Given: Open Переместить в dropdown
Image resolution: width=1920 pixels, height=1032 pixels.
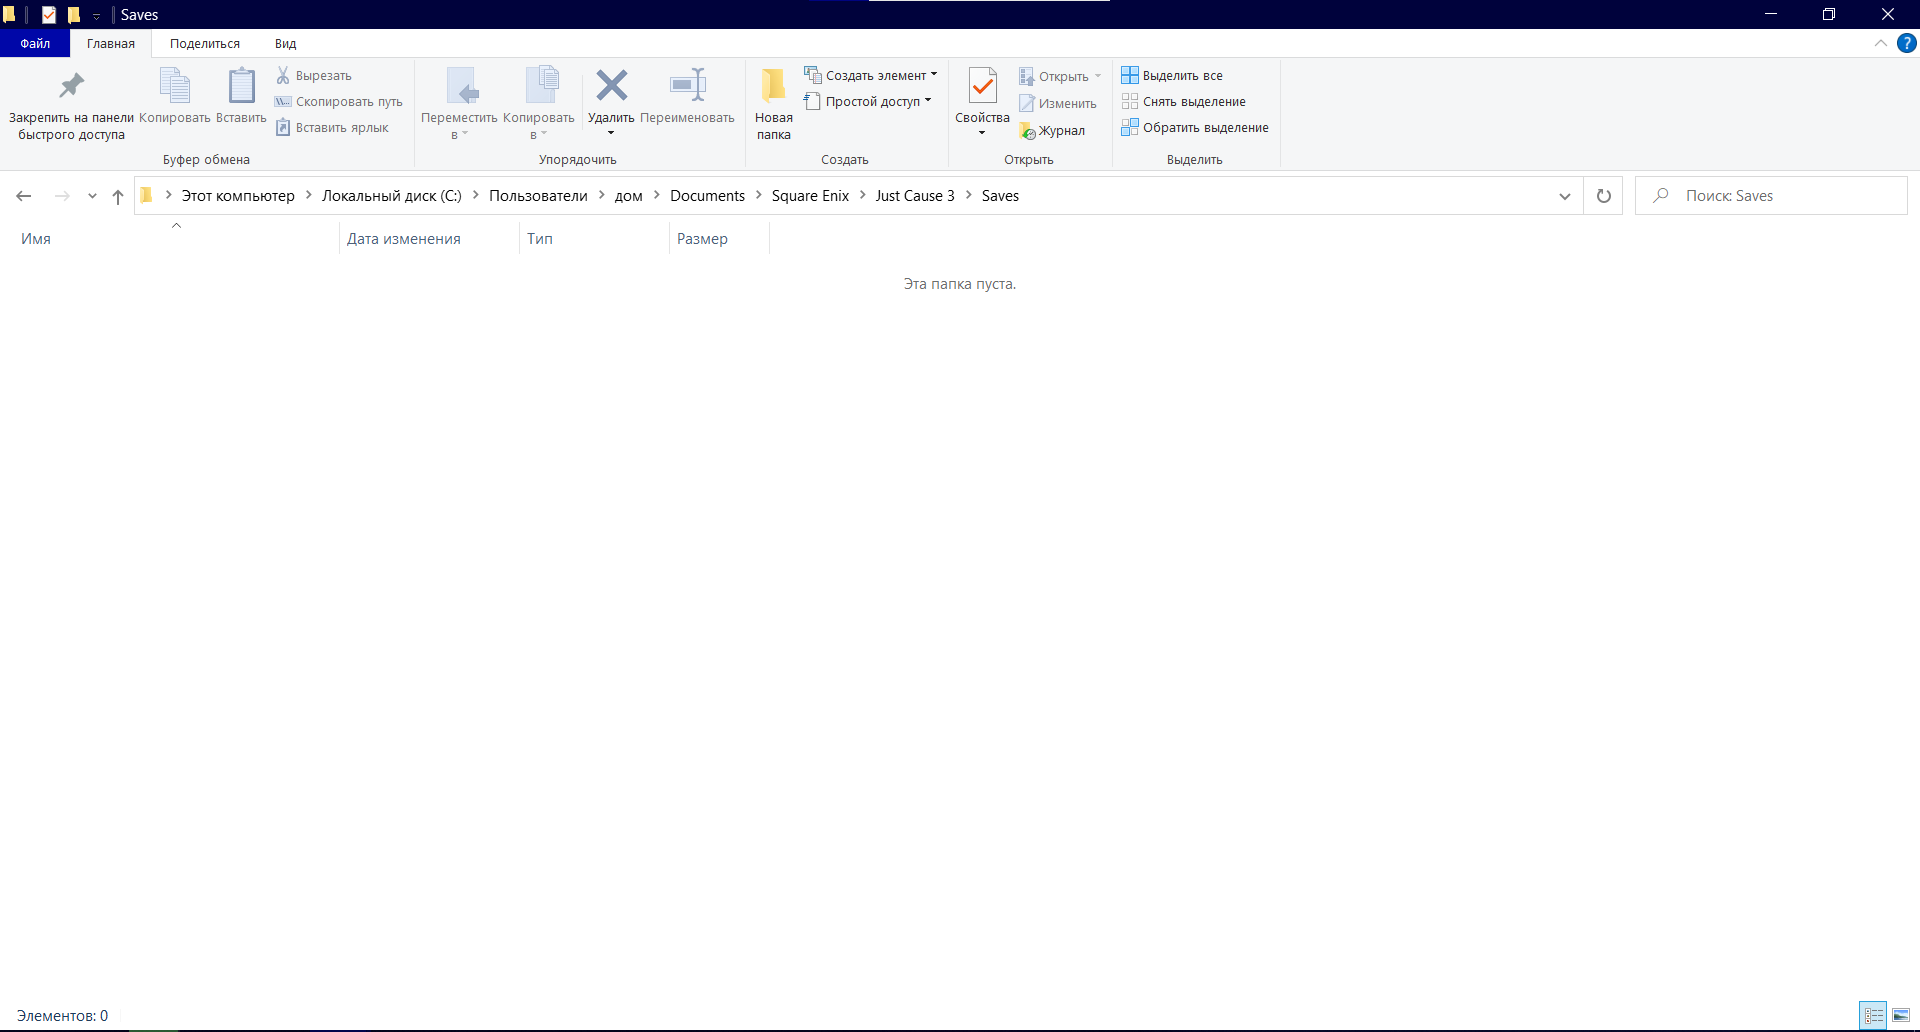Looking at the screenshot, I should [x=459, y=104].
